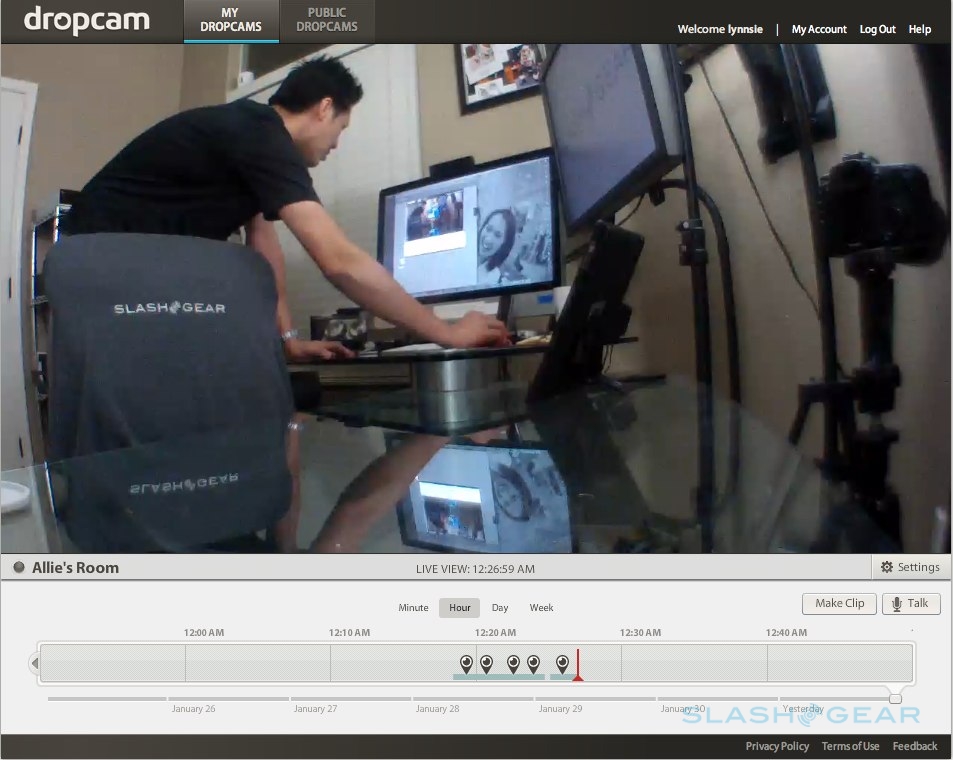The image size is (953, 760).
Task: Open the My Dropcams tab
Action: [230, 20]
